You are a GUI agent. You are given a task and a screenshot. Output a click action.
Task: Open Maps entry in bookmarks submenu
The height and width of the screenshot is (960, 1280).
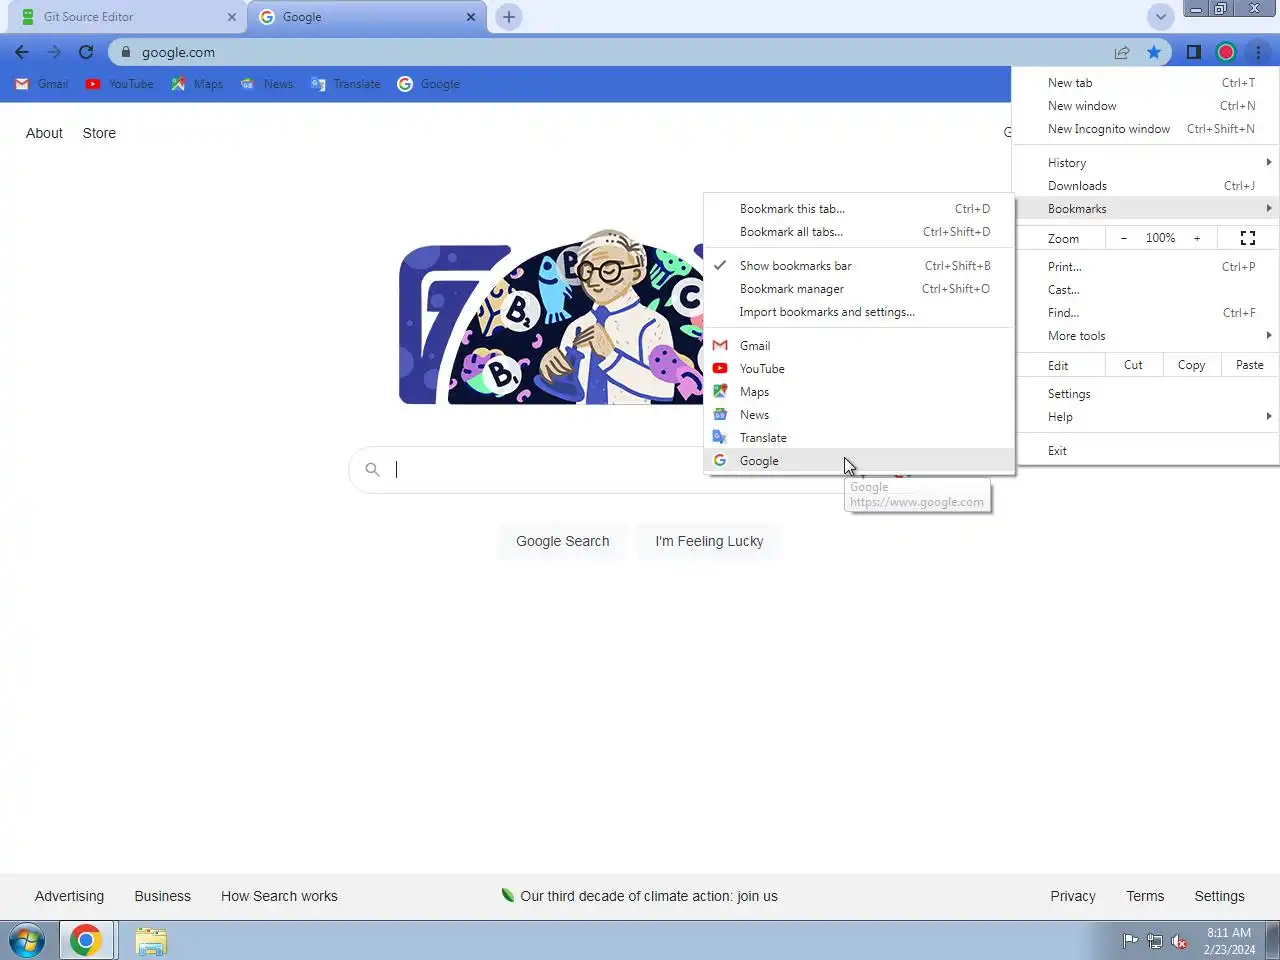[x=859, y=392]
